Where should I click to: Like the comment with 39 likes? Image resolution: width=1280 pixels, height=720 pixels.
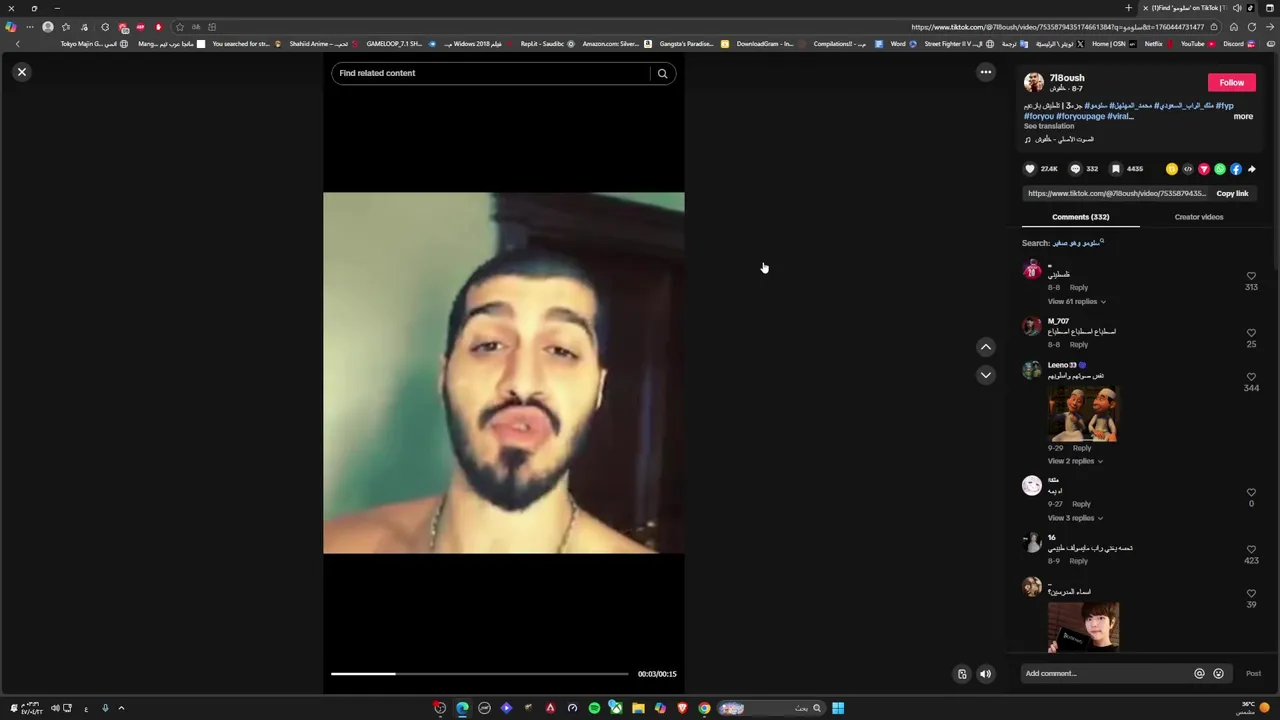[1251, 594]
